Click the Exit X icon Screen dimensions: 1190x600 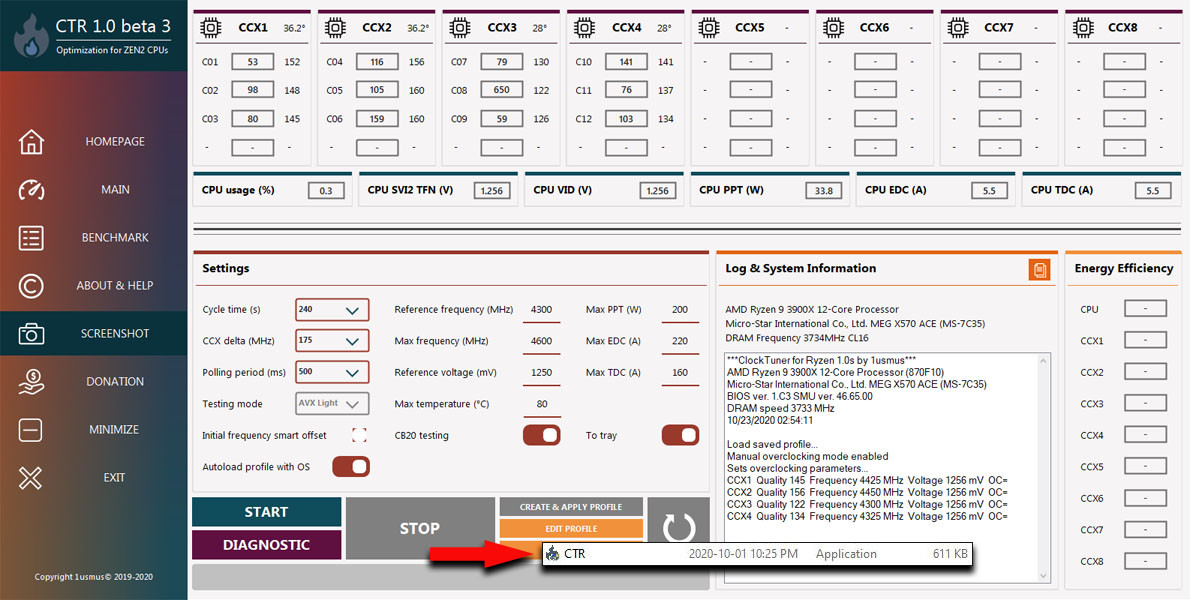click(31, 478)
